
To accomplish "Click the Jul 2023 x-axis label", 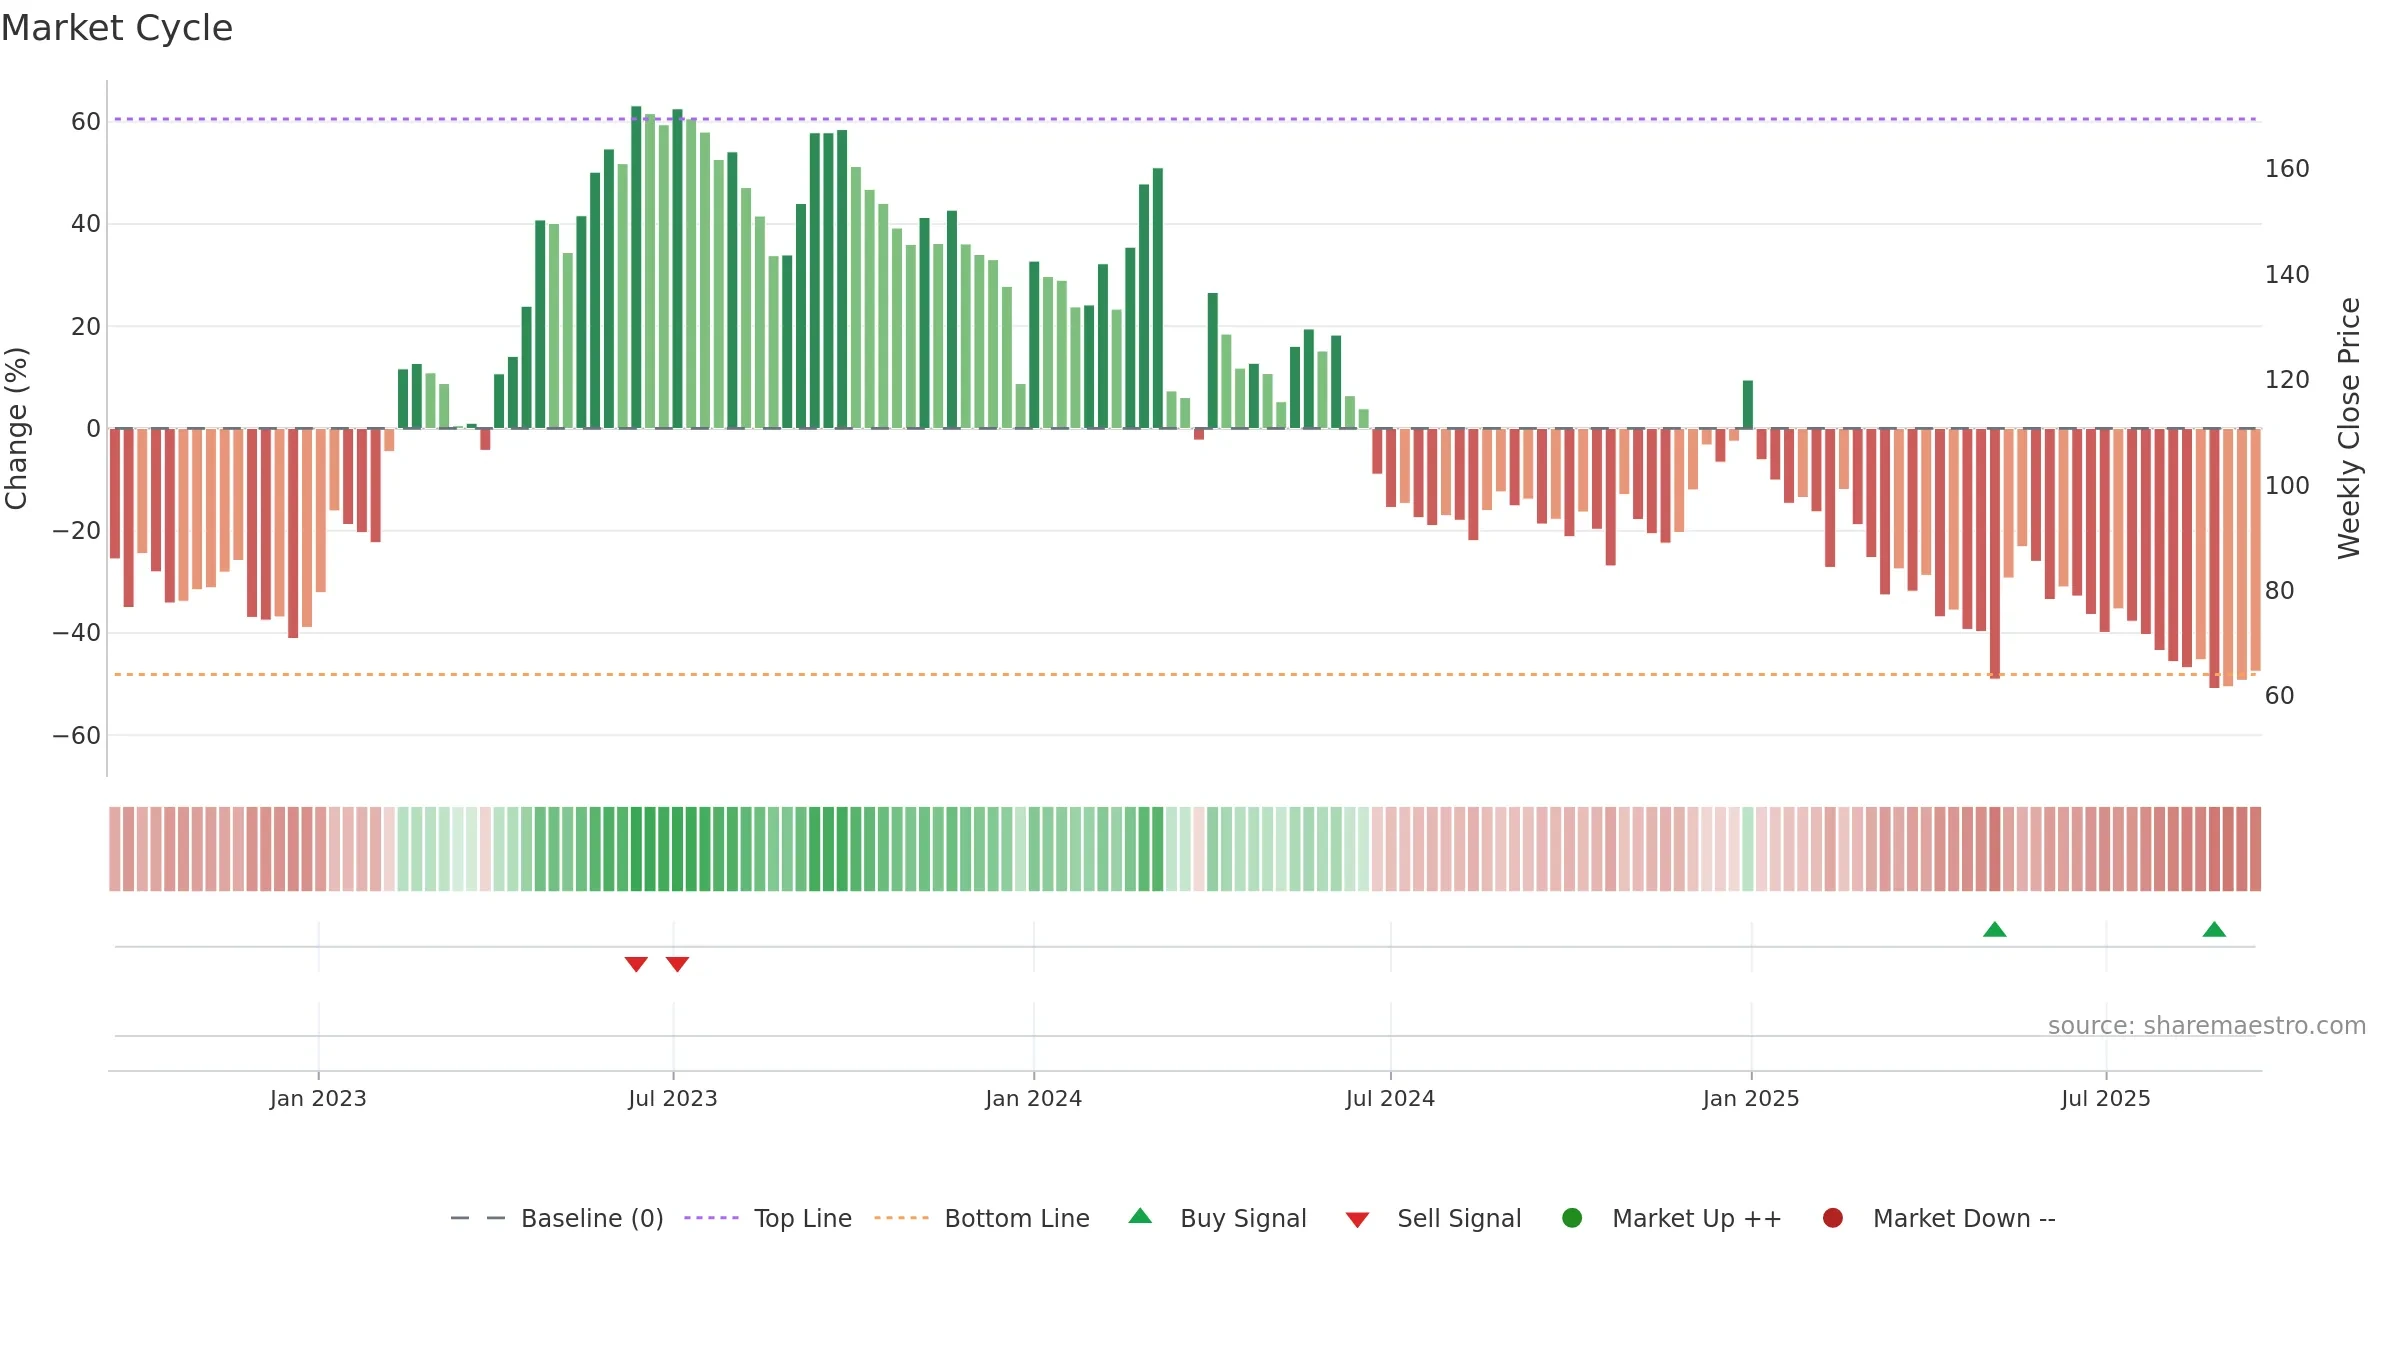I will (673, 1099).
